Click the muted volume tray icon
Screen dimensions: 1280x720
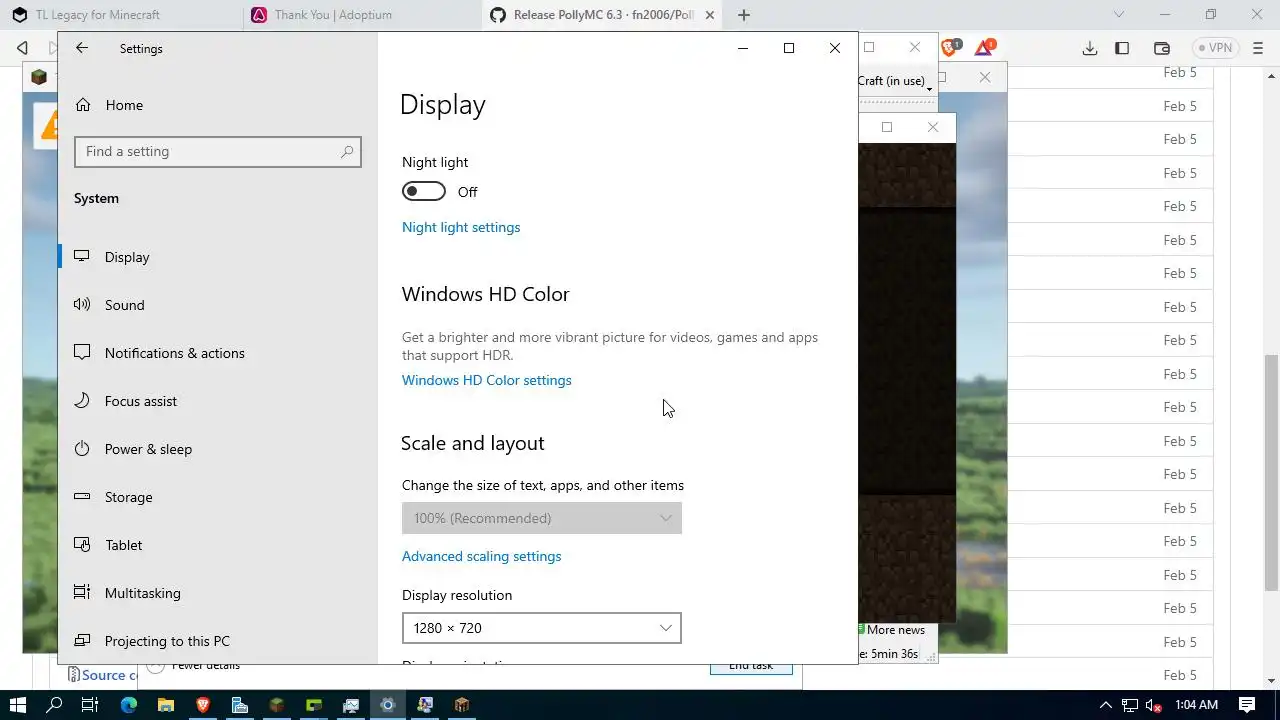point(1154,705)
